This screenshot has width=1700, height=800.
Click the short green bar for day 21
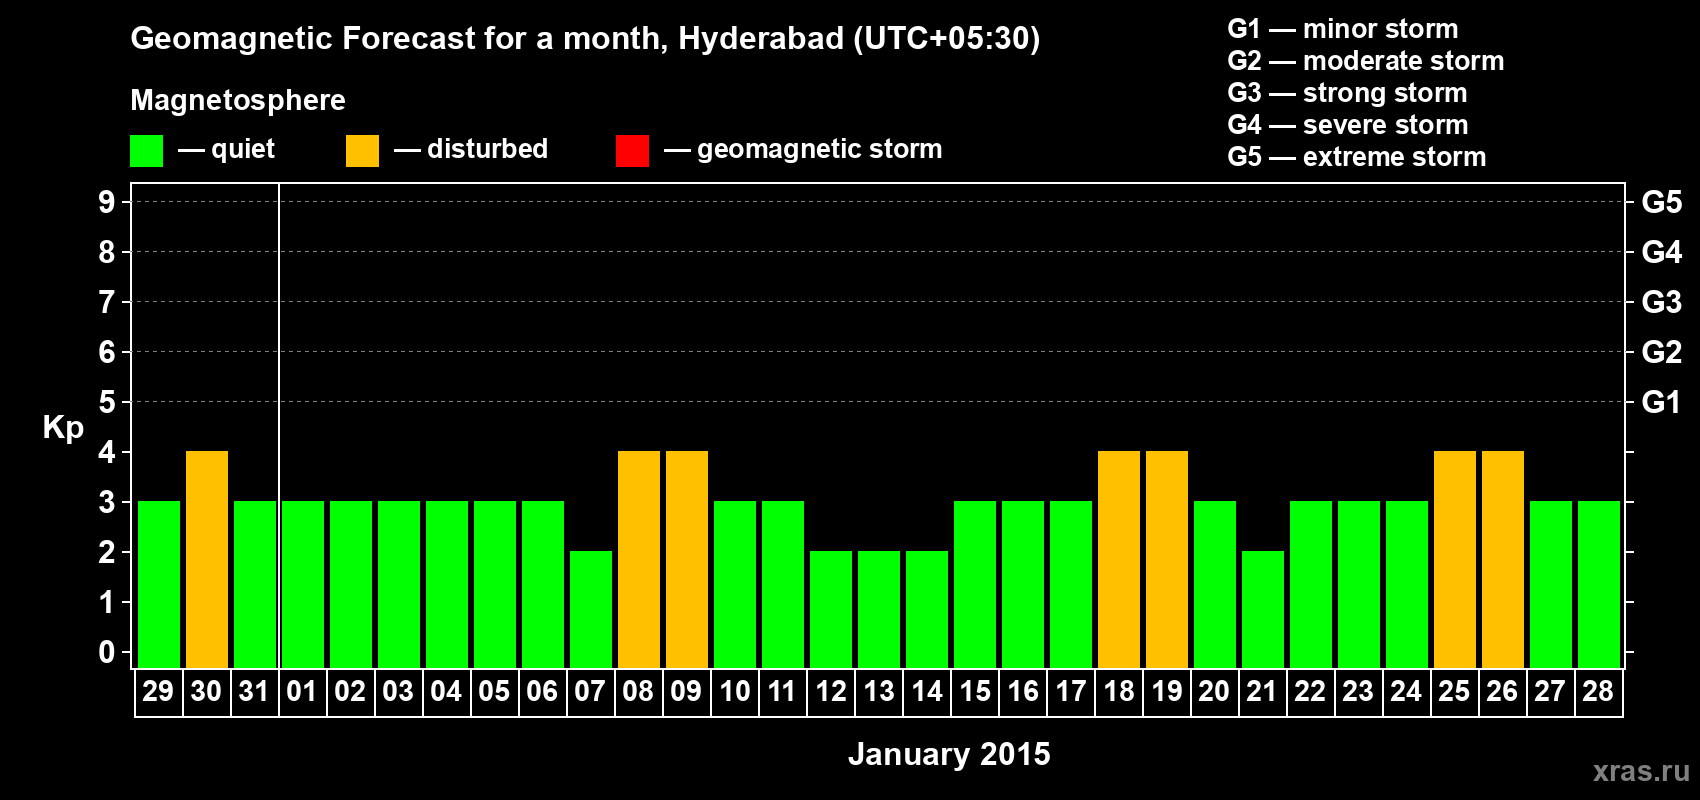pyautogui.click(x=1263, y=610)
